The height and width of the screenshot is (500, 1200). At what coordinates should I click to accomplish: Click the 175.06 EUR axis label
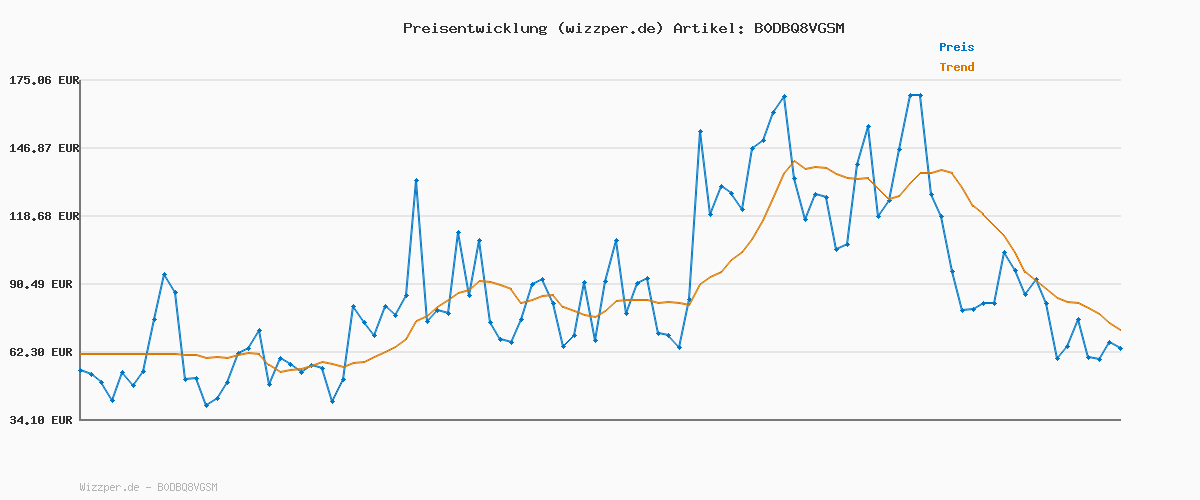(42, 80)
